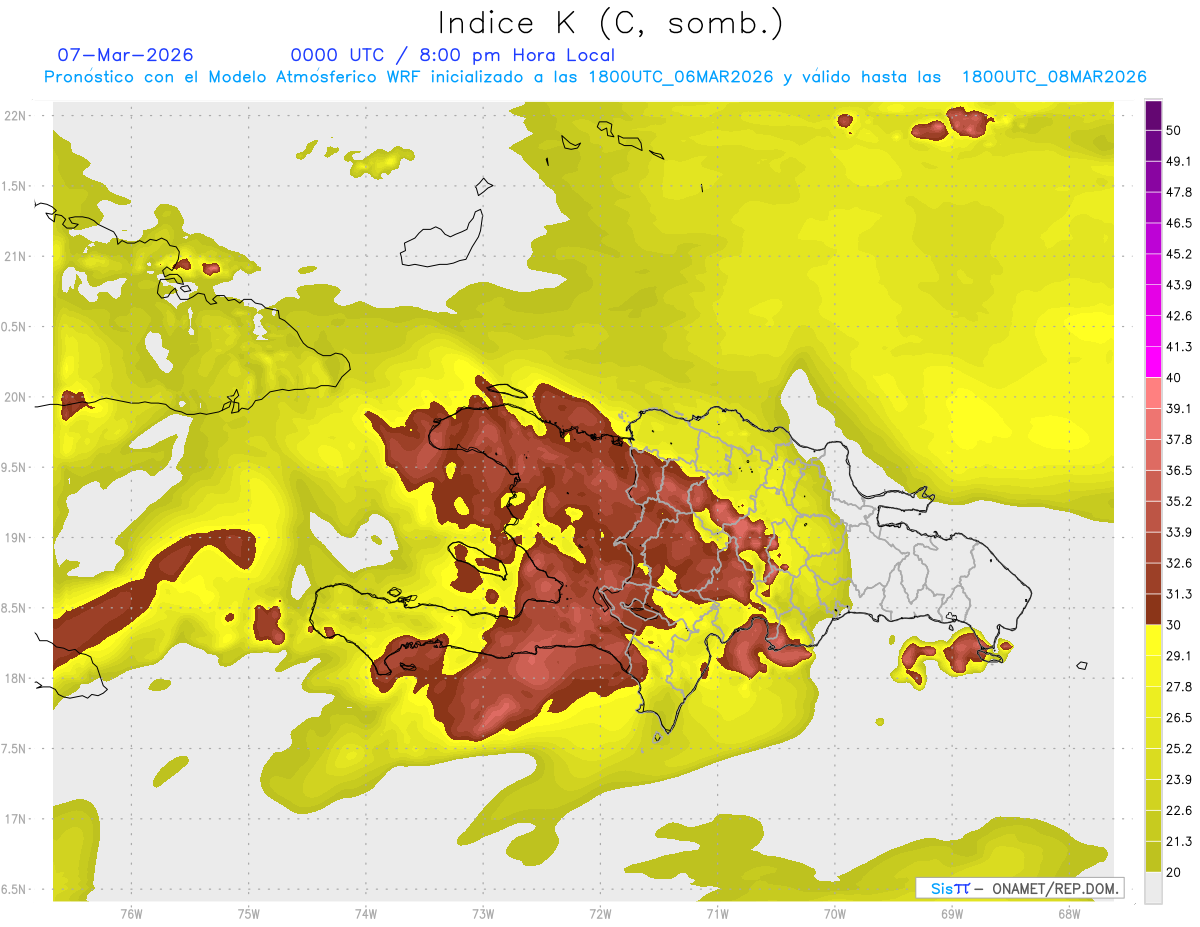Viewport: 1200px width, 927px height.
Task: Click the '75W' longitude label
Action: (x=248, y=913)
